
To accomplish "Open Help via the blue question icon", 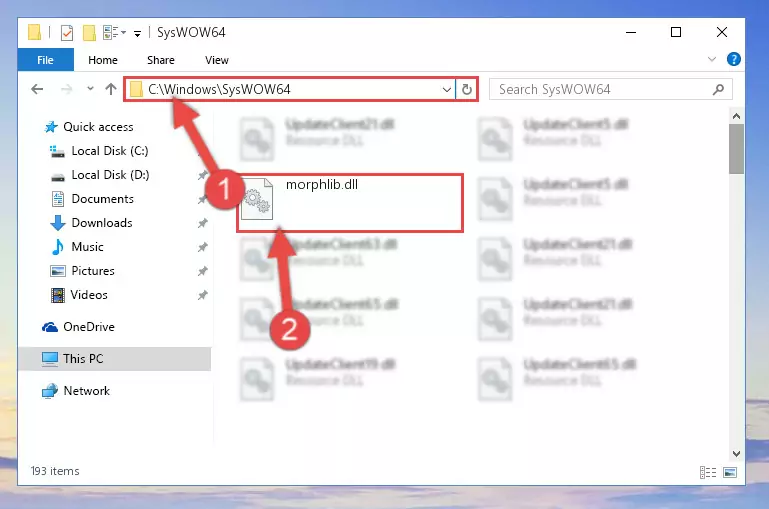I will [733, 59].
